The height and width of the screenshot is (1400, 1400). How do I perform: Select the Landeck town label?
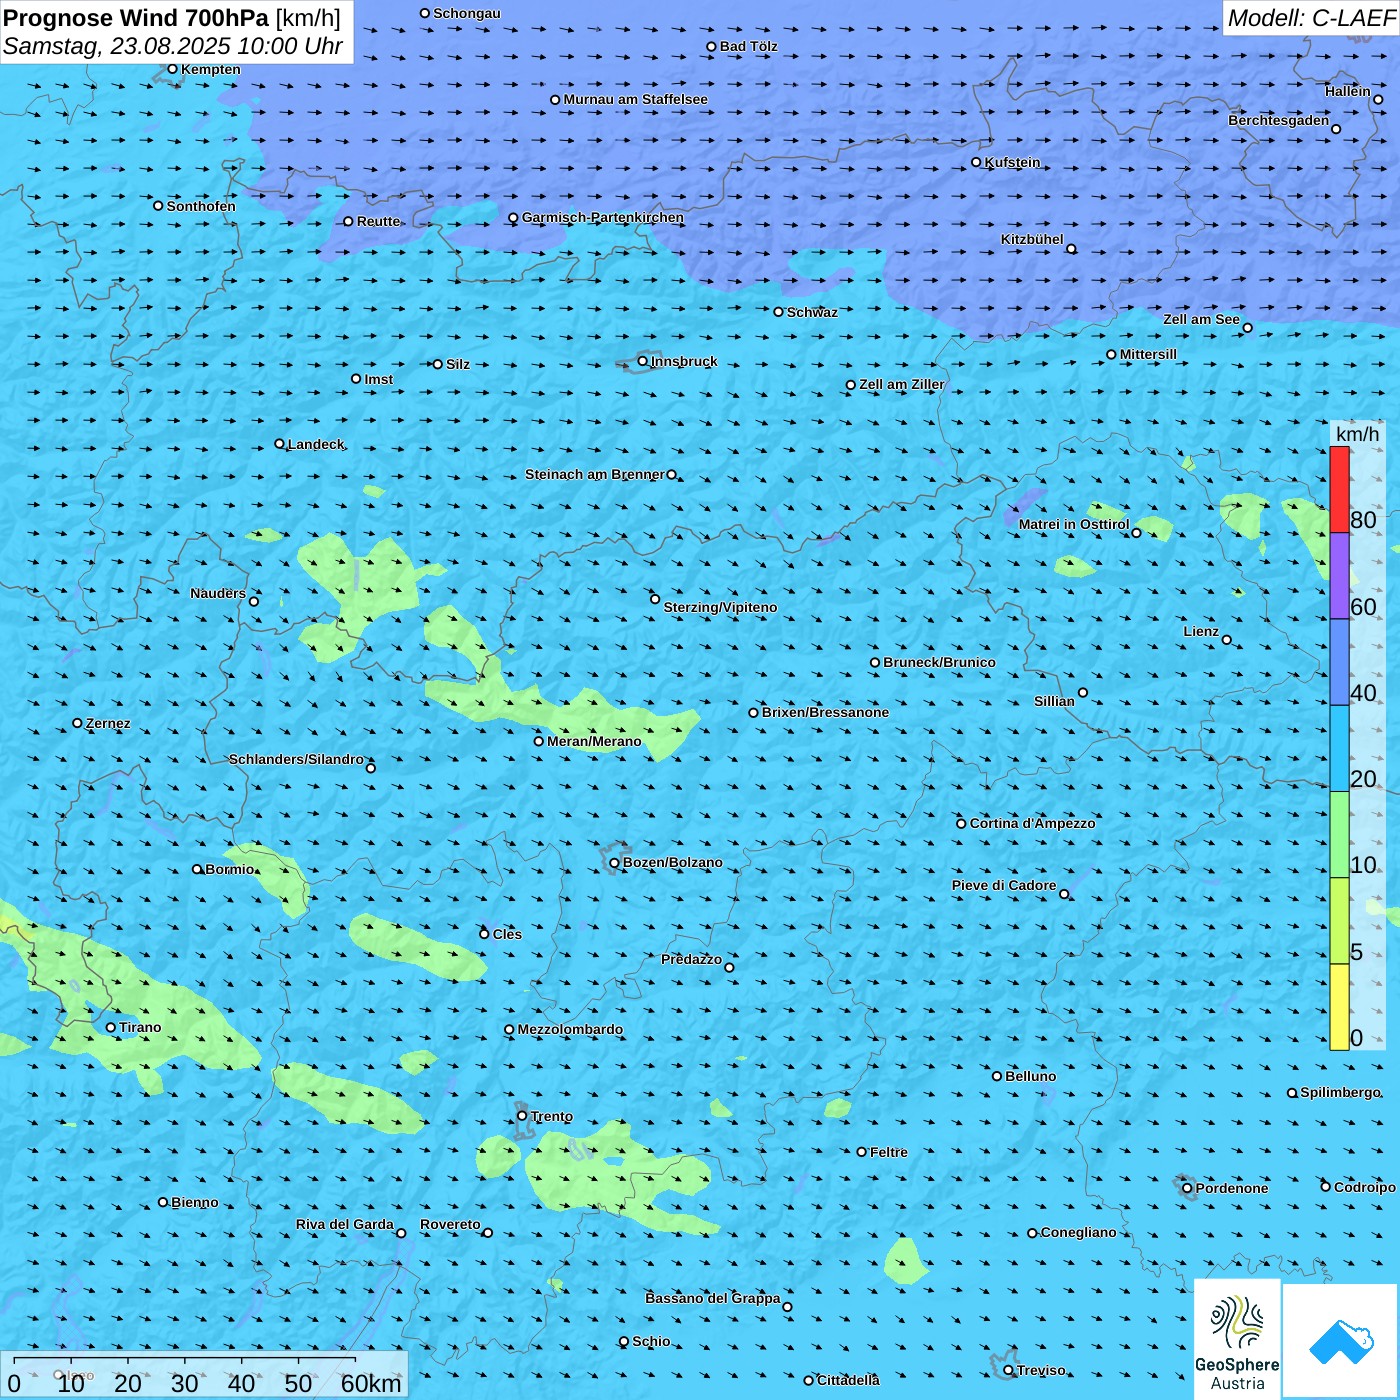pyautogui.click(x=316, y=444)
